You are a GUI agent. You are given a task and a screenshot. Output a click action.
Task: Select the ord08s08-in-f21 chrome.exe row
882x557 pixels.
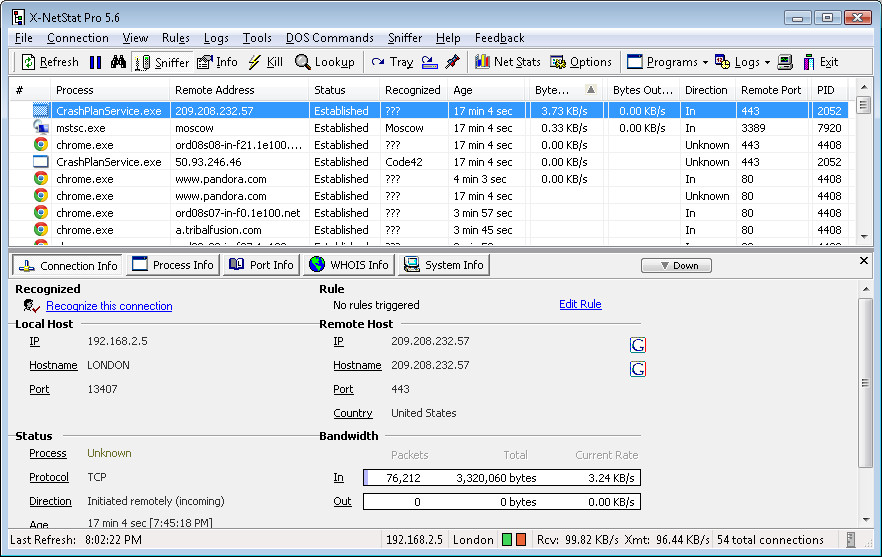(429, 145)
